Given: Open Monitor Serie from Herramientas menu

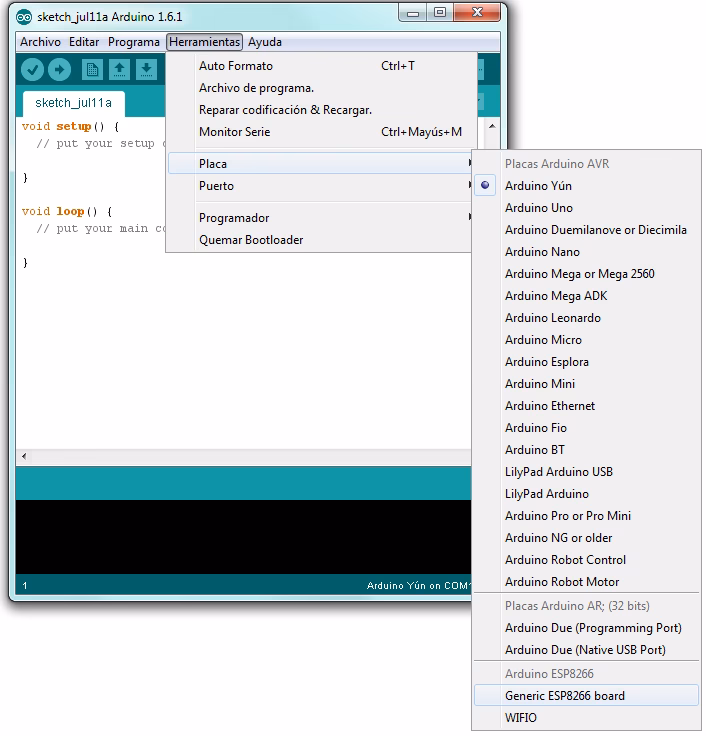Looking at the screenshot, I should coord(235,132).
